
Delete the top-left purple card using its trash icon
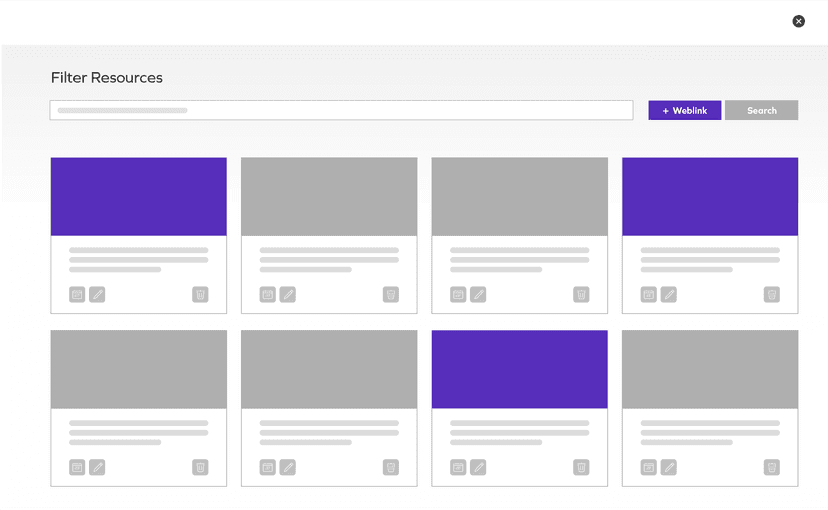(200, 294)
